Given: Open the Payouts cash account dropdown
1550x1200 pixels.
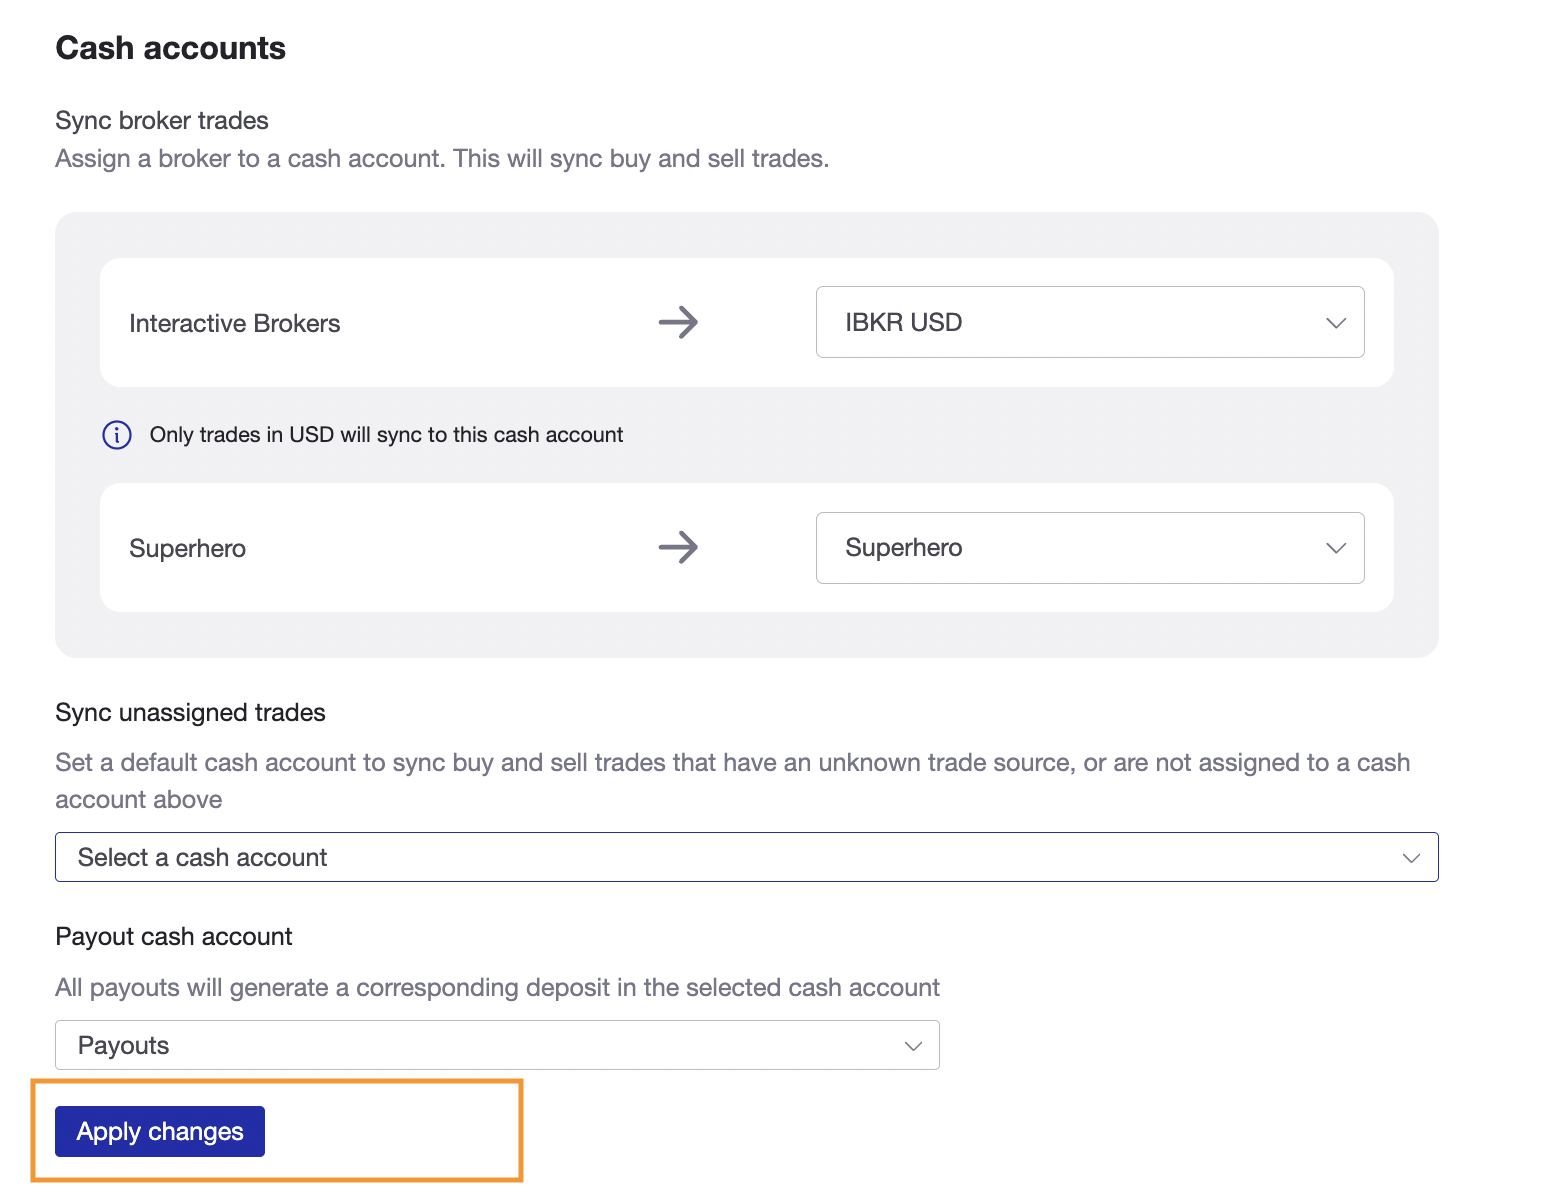Looking at the screenshot, I should click(x=496, y=1045).
